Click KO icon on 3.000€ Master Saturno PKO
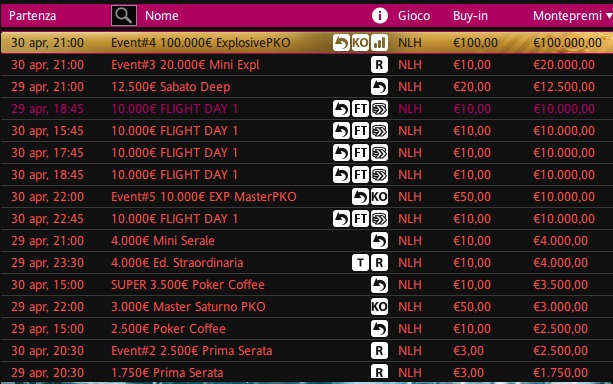Viewport: 613px width, 384px height. click(379, 307)
